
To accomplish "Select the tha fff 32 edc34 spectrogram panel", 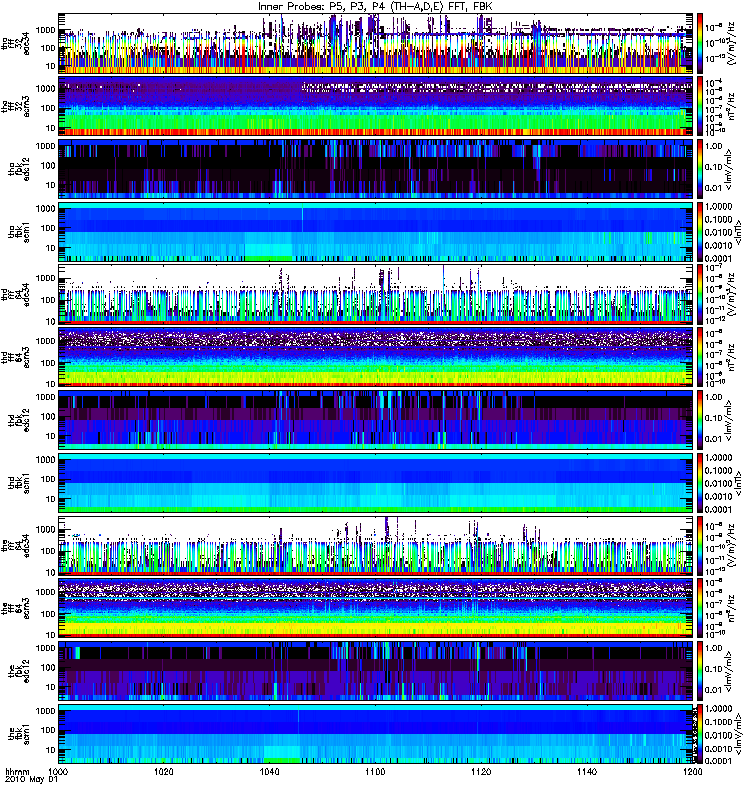I will click(x=376, y=43).
